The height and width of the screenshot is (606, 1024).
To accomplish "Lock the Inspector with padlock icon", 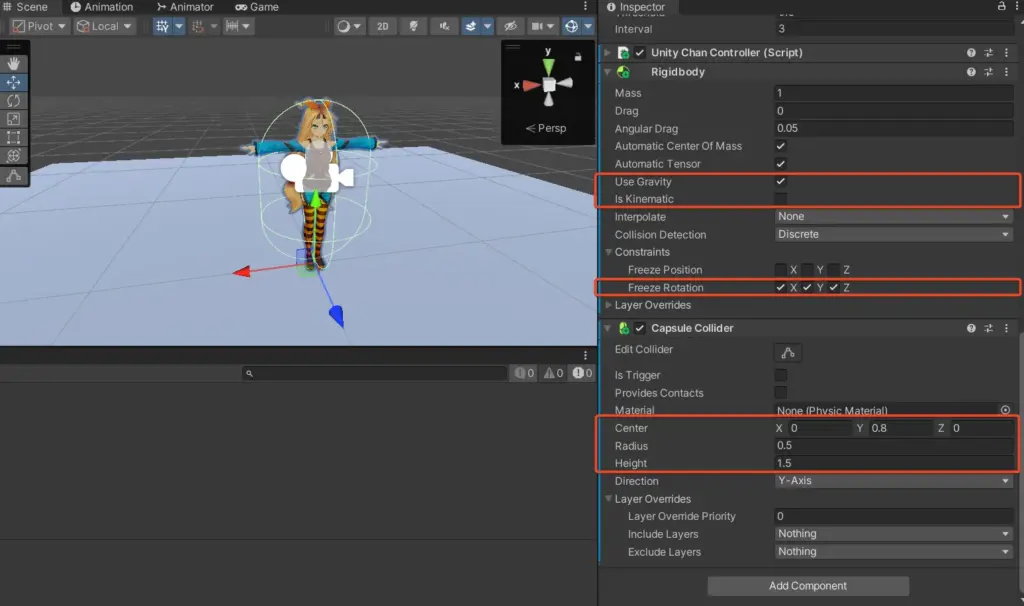I will point(1002,6).
